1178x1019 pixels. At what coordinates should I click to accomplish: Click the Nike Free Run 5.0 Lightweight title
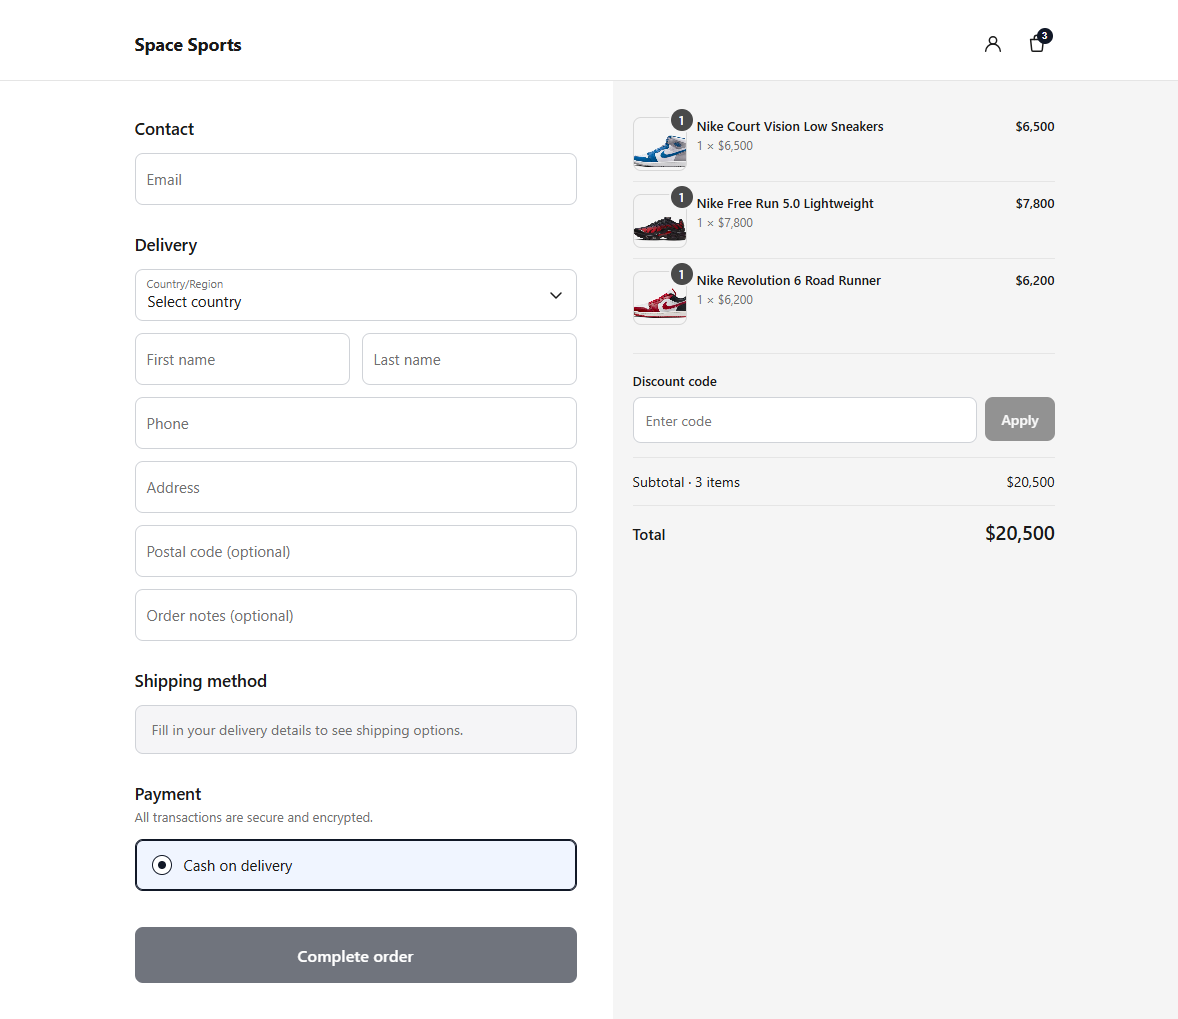tap(785, 204)
